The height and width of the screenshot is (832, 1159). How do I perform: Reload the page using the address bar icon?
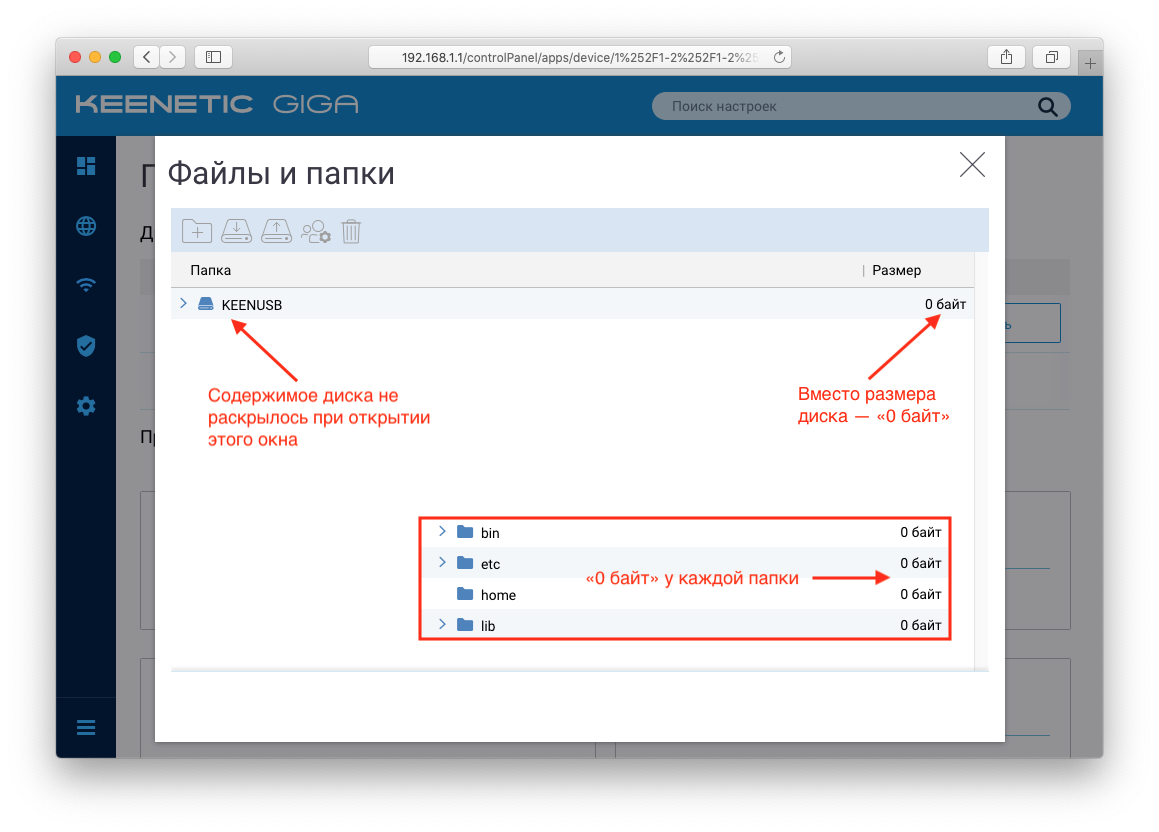coord(779,57)
